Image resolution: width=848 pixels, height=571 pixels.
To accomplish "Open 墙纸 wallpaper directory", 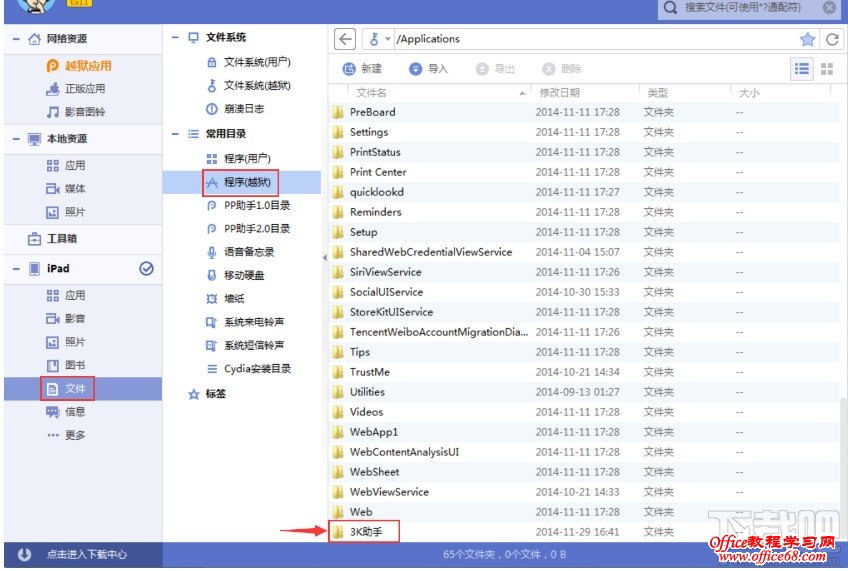I will pyautogui.click(x=226, y=298).
